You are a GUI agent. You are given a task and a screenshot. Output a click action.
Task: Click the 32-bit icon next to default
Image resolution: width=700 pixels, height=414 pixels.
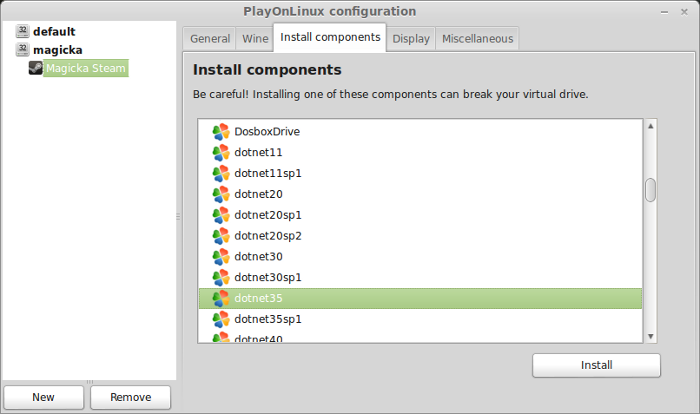click(22, 31)
